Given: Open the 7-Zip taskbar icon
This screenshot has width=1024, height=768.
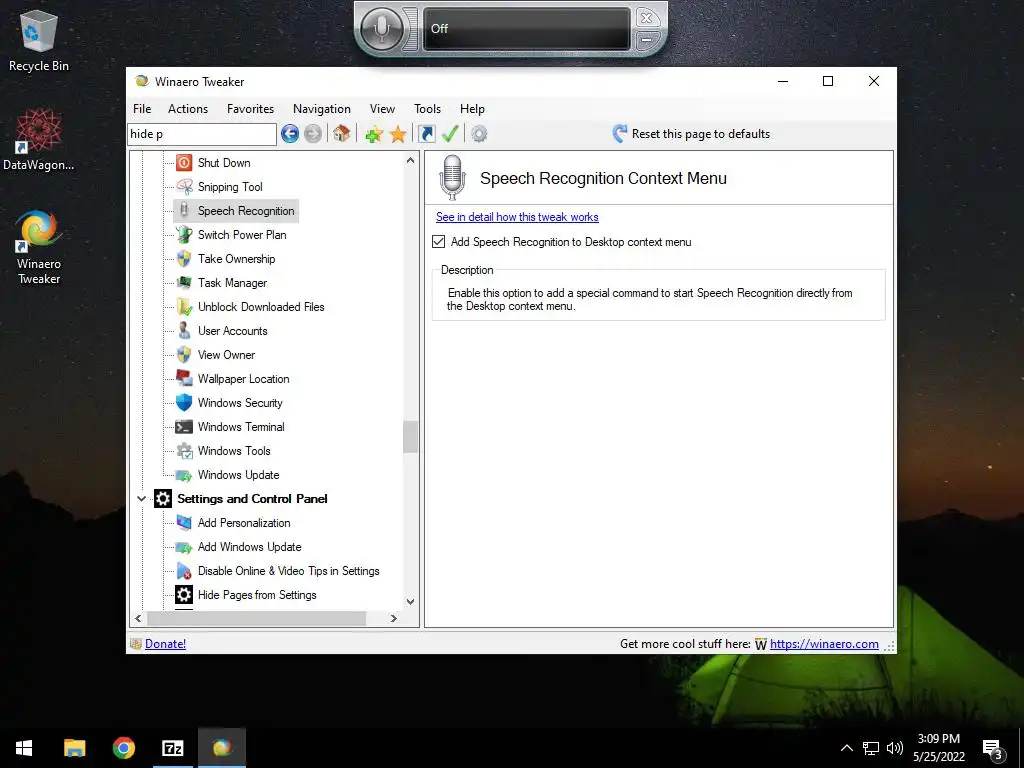Looking at the screenshot, I should 173,748.
